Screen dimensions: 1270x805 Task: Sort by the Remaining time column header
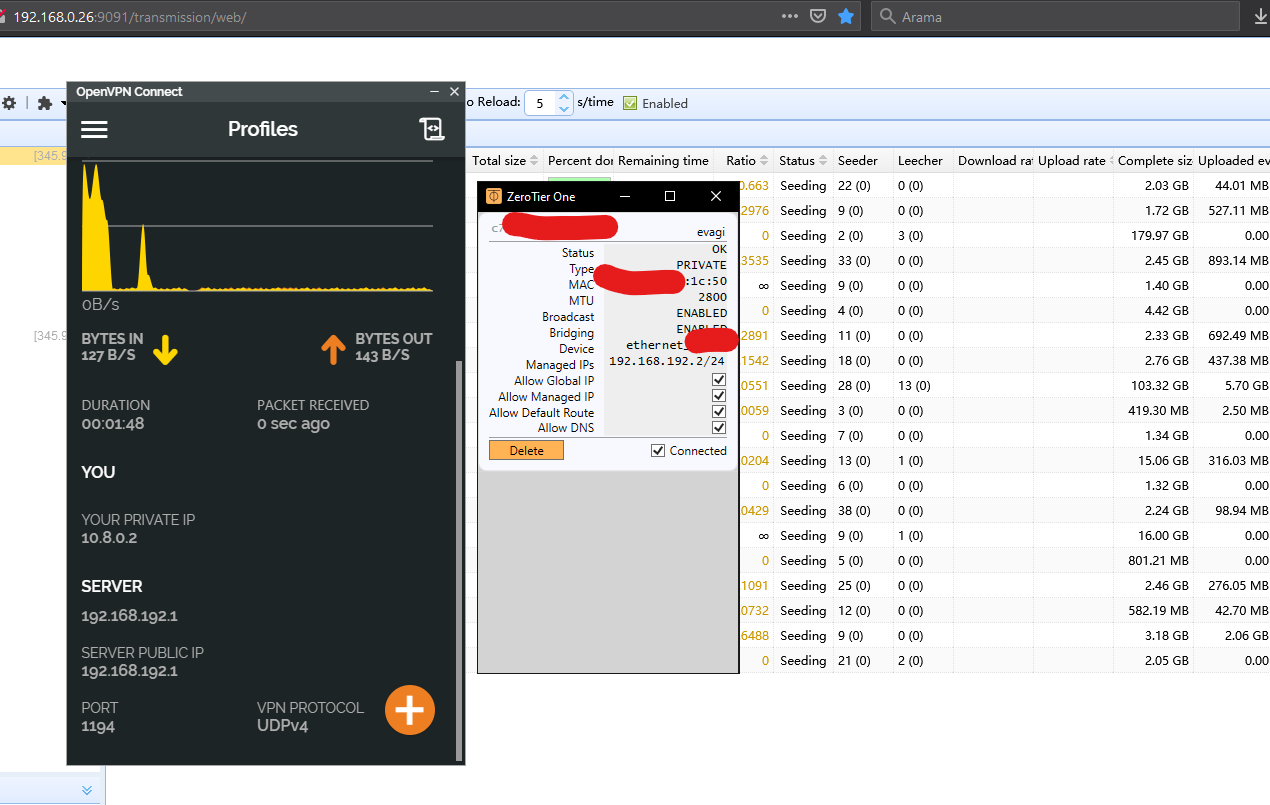point(663,160)
